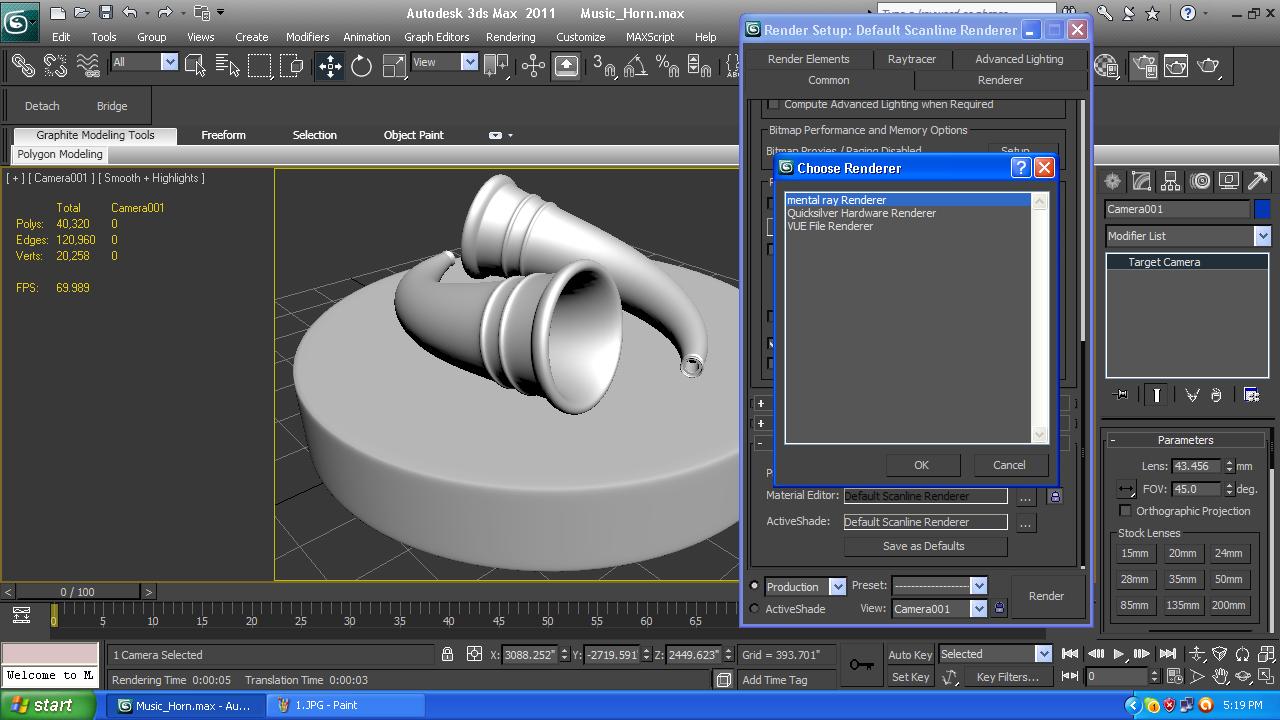
Task: Open the Modifier List dropdown
Action: 1262,235
